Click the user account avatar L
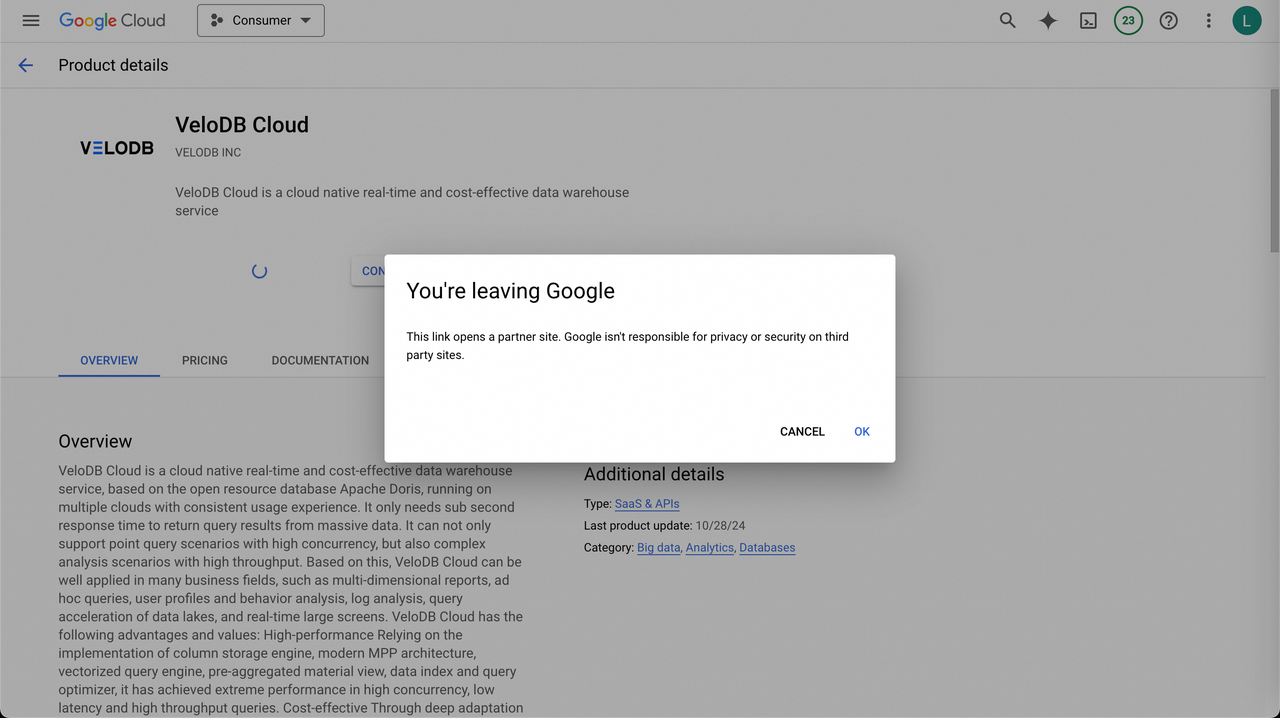The width and height of the screenshot is (1280, 718). coord(1246,21)
